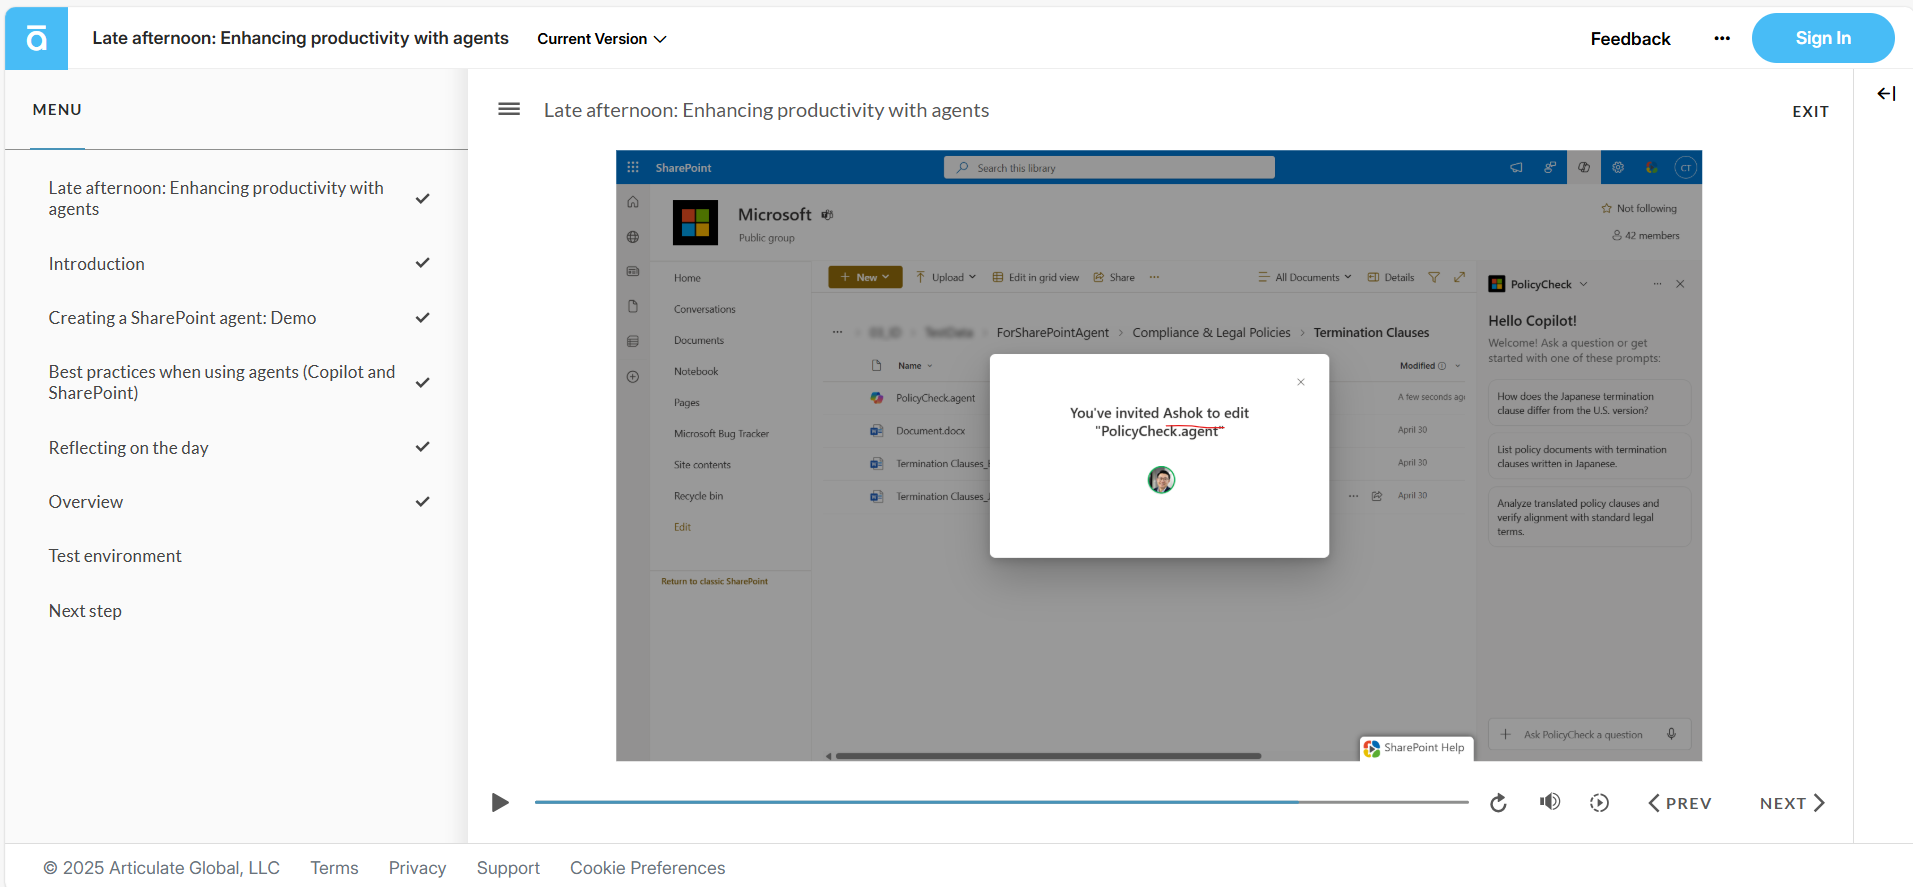This screenshot has height=887, width=1913.
Task: Open the more options ellipsis menu
Action: coord(1721,39)
